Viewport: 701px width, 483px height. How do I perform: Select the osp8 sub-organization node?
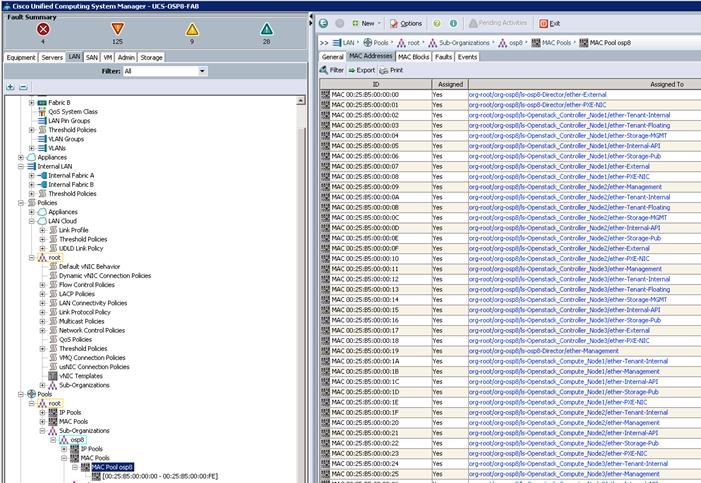point(77,440)
